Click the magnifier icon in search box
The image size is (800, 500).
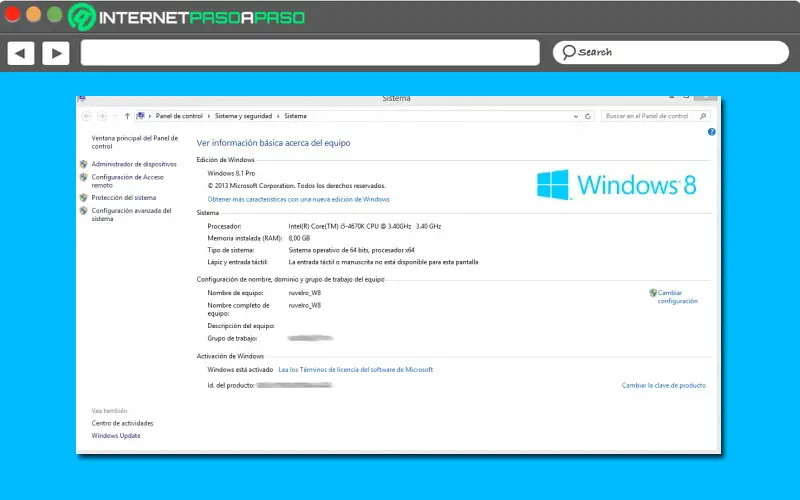(703, 116)
